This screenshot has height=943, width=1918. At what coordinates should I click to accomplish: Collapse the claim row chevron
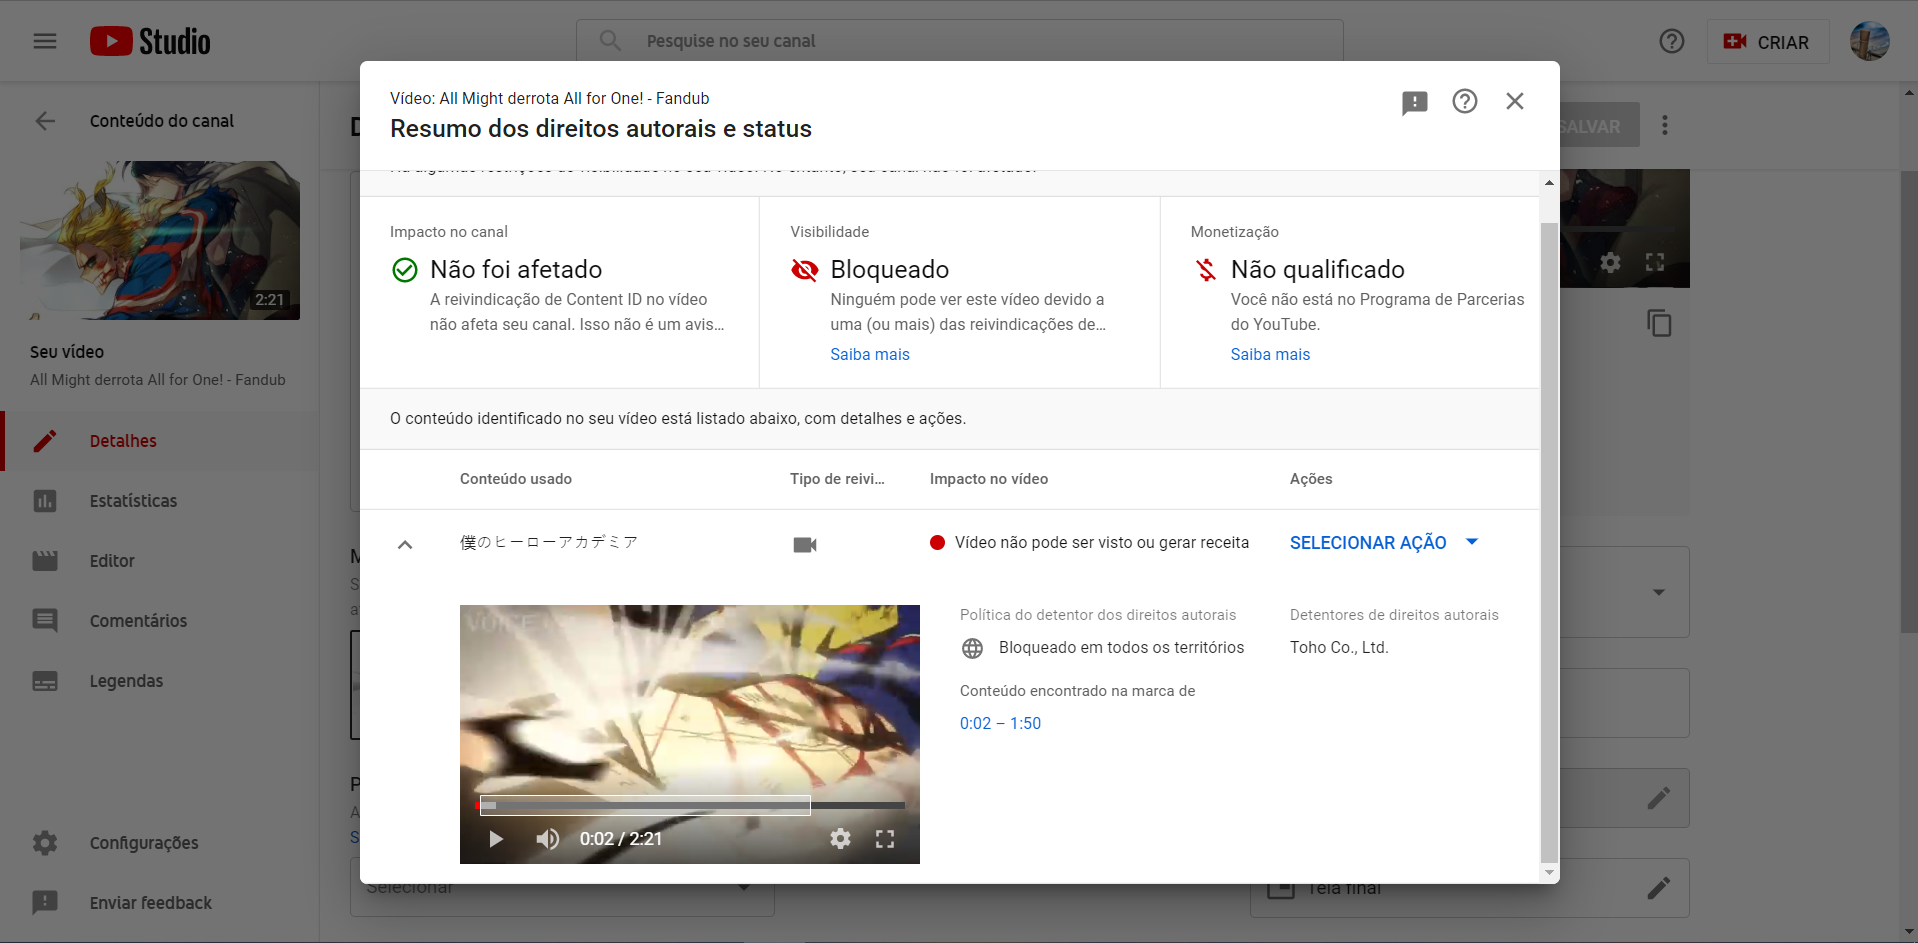click(x=405, y=545)
